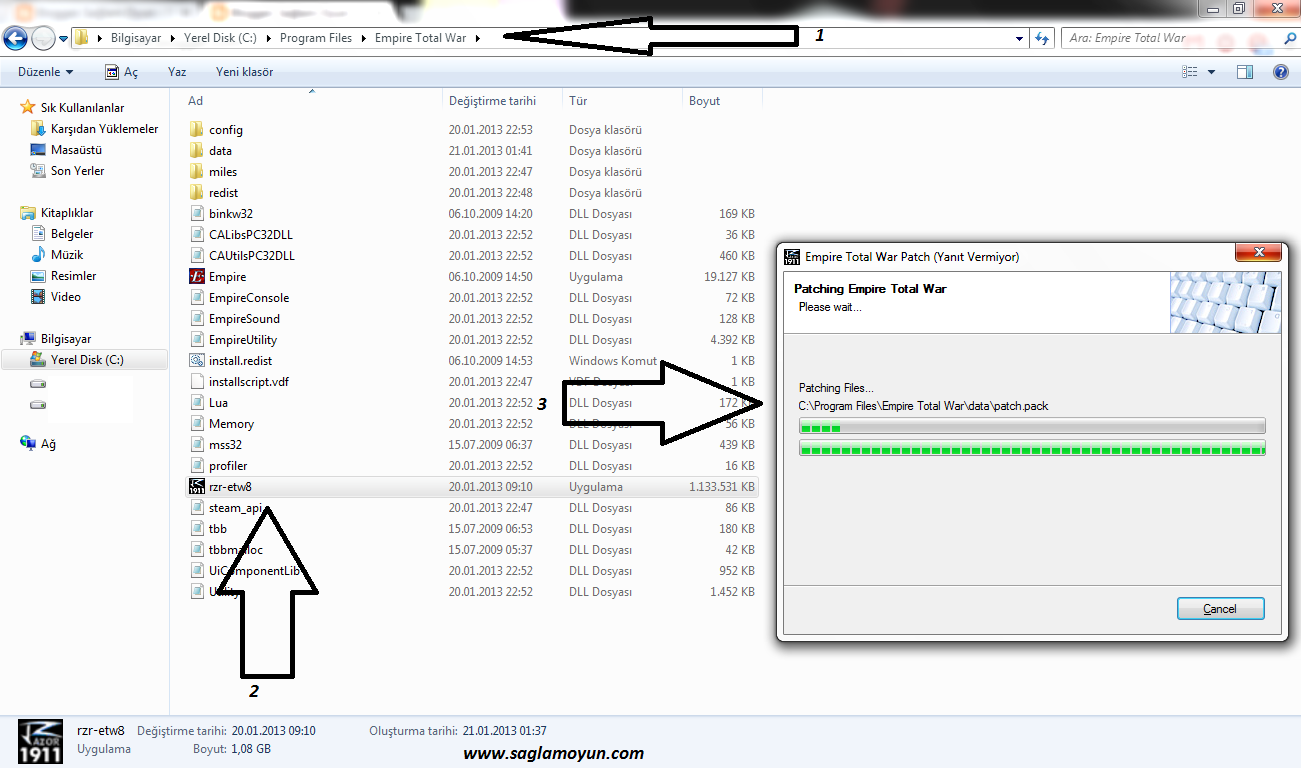Click Yeni klasör to create folder
This screenshot has width=1301, height=771.
244,72
